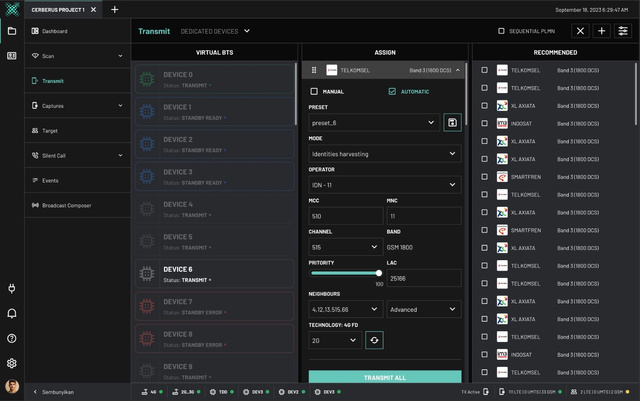This screenshot has height=401, width=640.
Task: Open notifications bell in left sidebar
Action: 12,313
